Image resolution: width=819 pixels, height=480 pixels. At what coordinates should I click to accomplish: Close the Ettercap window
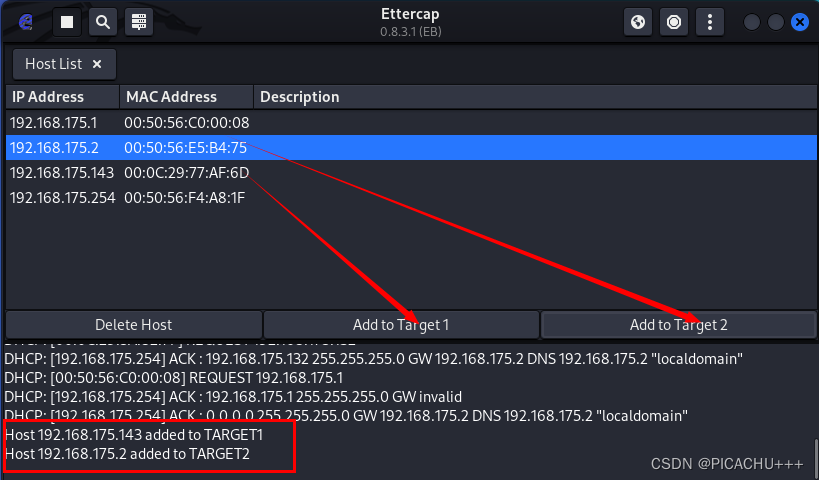[800, 22]
